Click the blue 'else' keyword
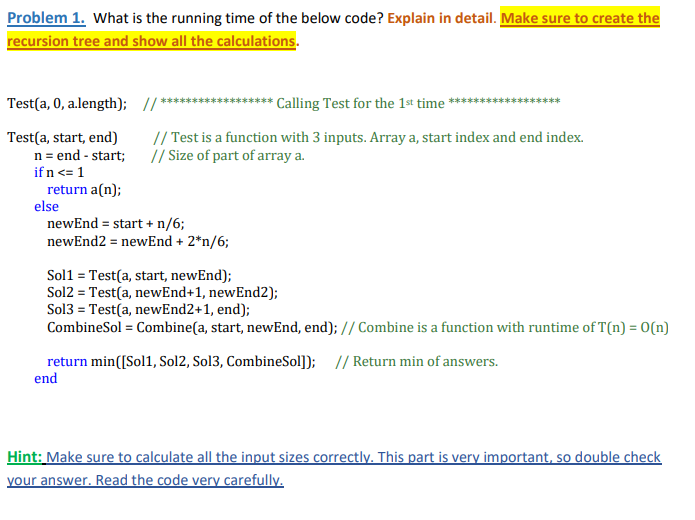695x520 pixels. pyautogui.click(x=46, y=206)
